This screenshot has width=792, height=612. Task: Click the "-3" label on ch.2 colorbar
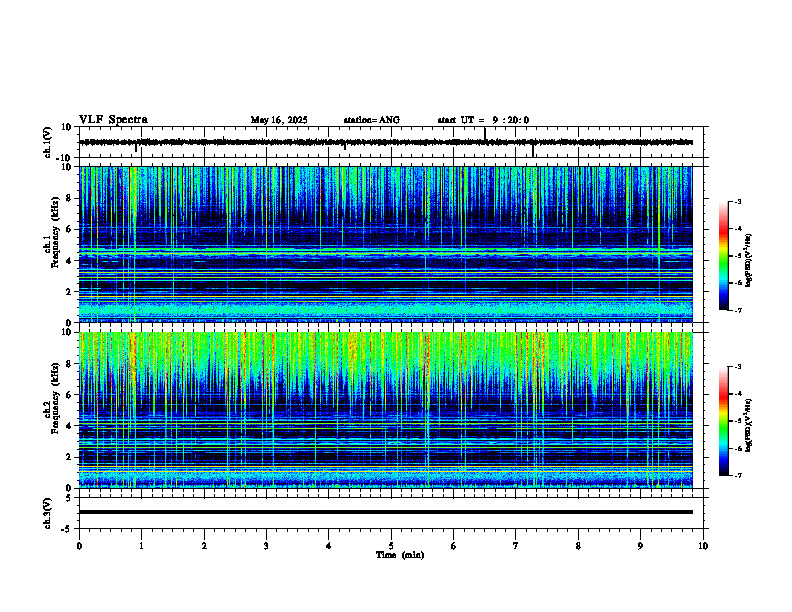(x=737, y=367)
